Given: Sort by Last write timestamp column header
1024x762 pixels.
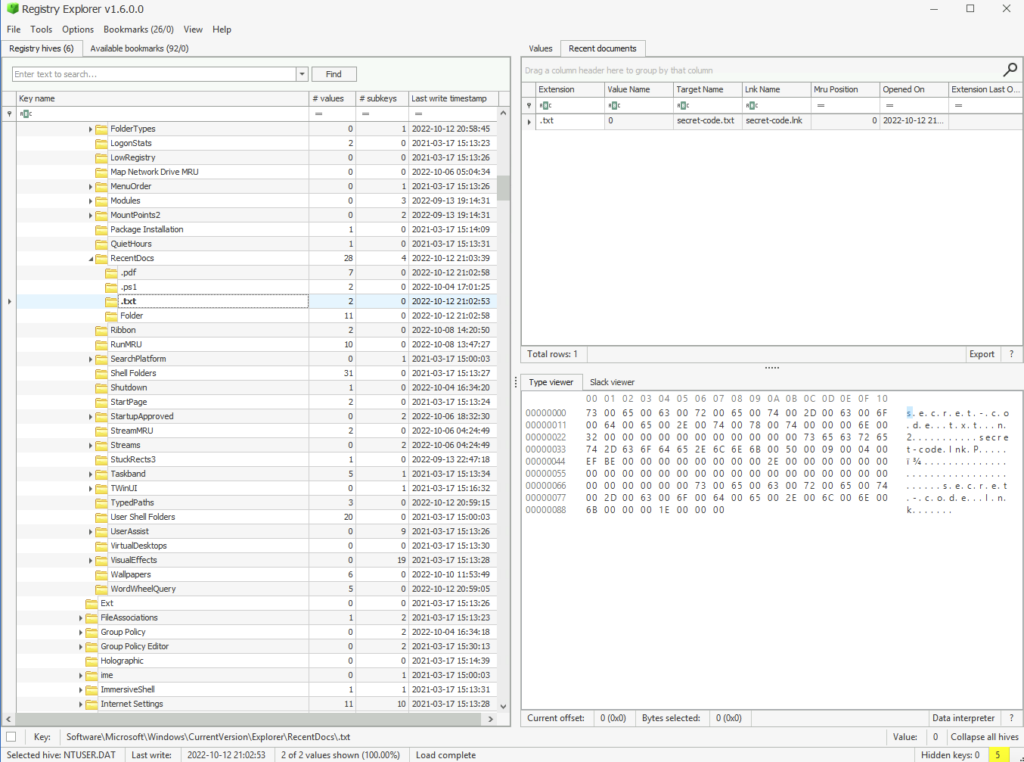Looking at the screenshot, I should pos(453,99).
